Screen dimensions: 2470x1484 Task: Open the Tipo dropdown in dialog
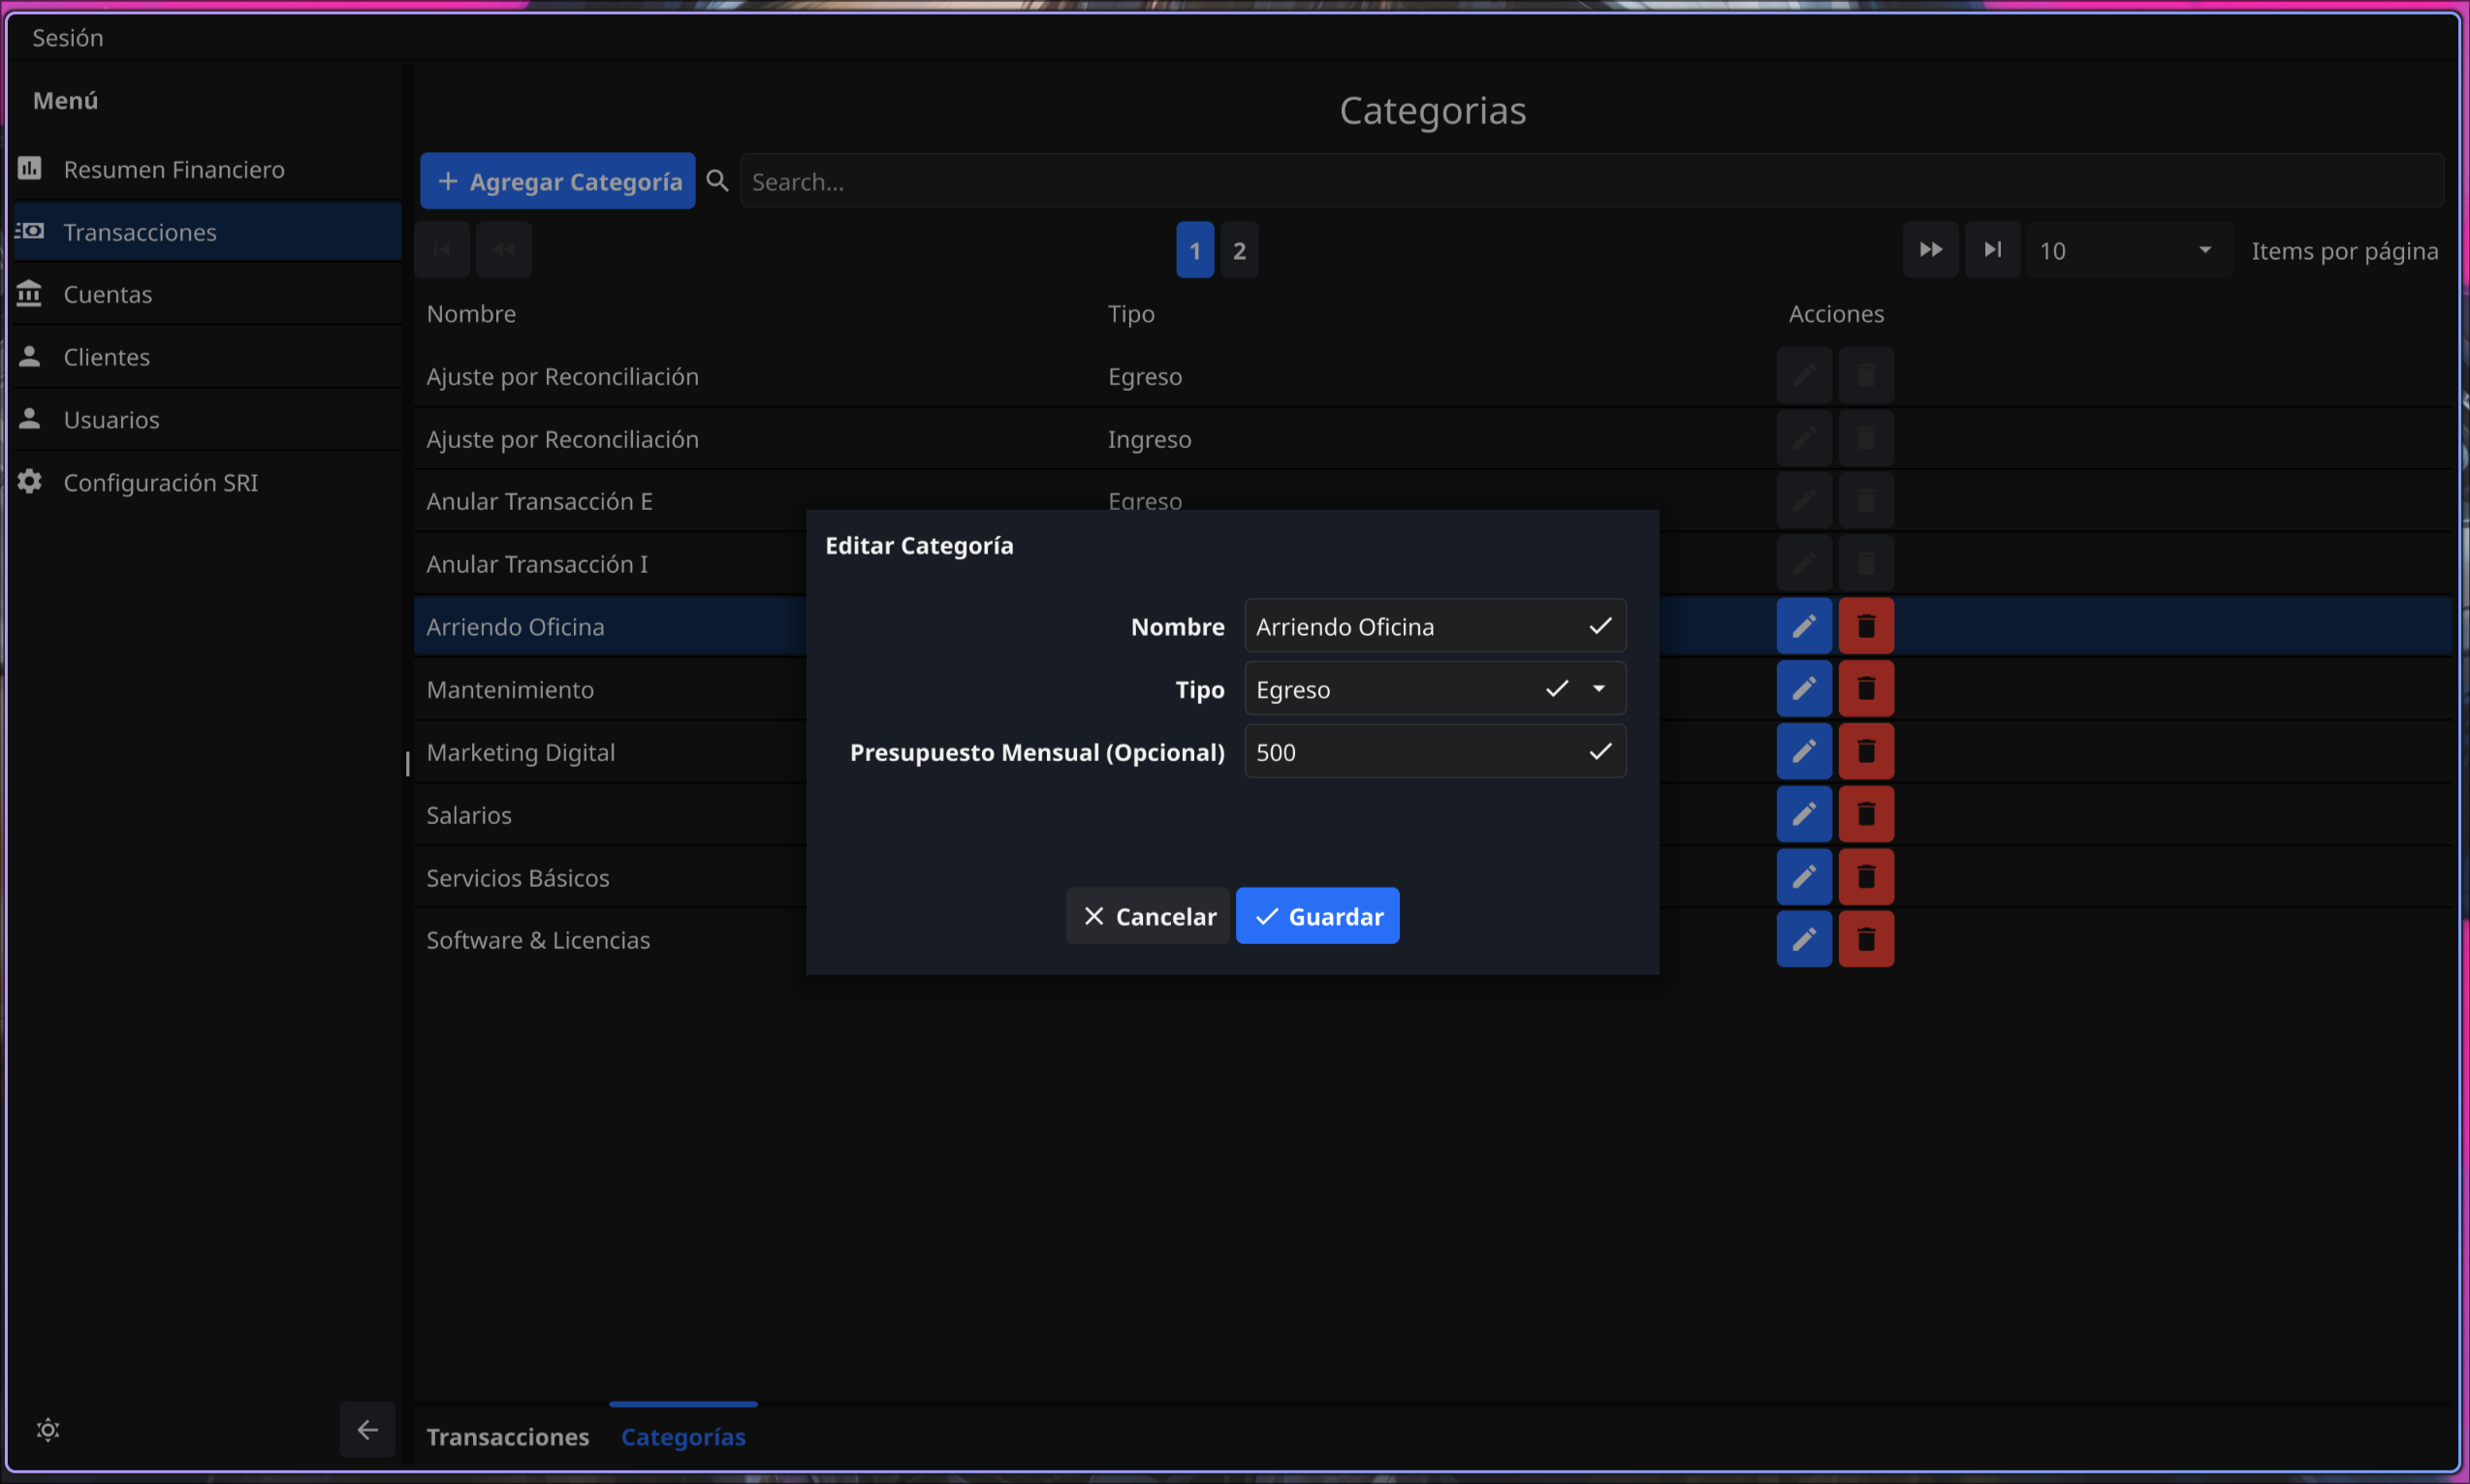[1598, 689]
